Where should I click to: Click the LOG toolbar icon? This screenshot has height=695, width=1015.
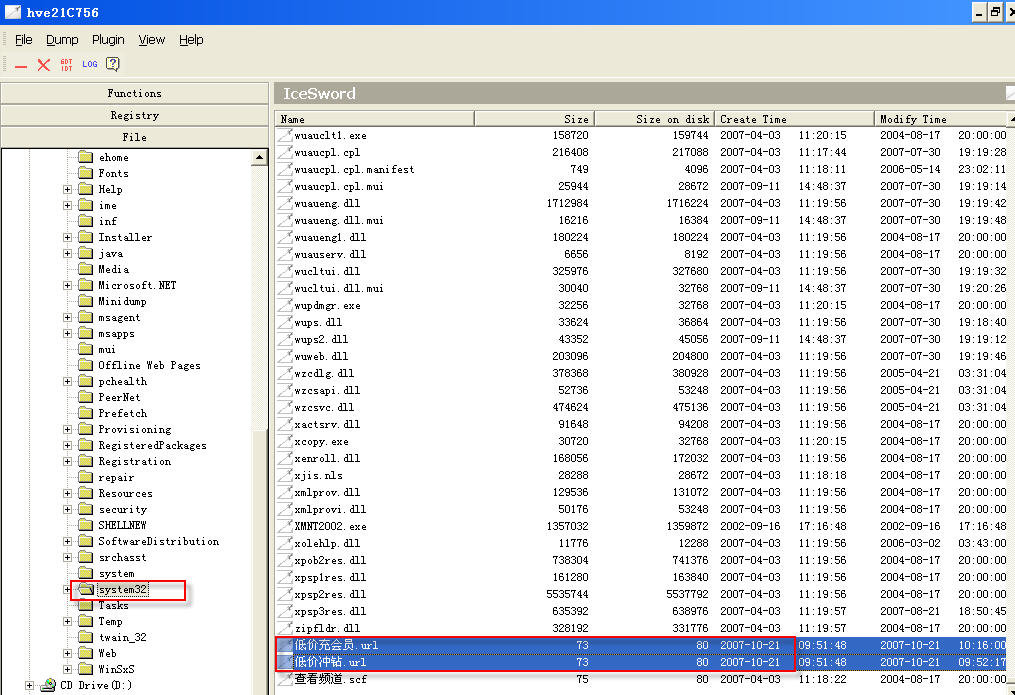pyautogui.click(x=90, y=65)
